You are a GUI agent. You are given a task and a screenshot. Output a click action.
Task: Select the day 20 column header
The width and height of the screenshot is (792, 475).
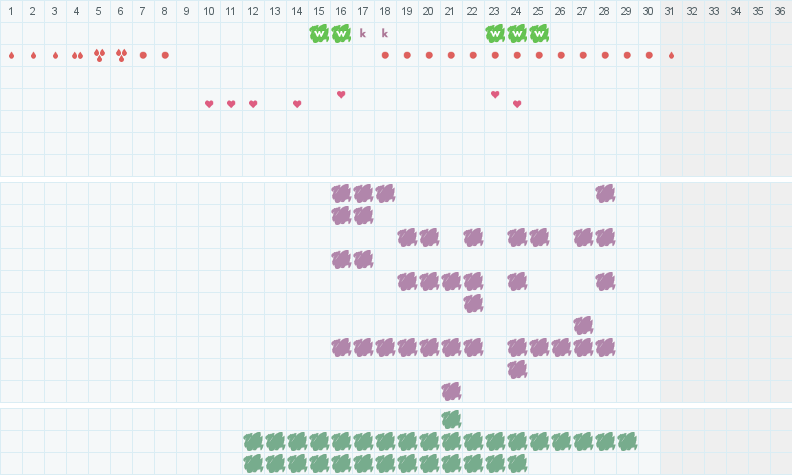click(x=429, y=11)
